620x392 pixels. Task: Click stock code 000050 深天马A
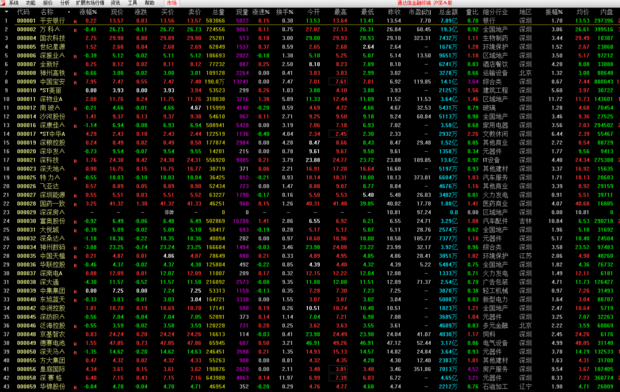click(26, 352)
